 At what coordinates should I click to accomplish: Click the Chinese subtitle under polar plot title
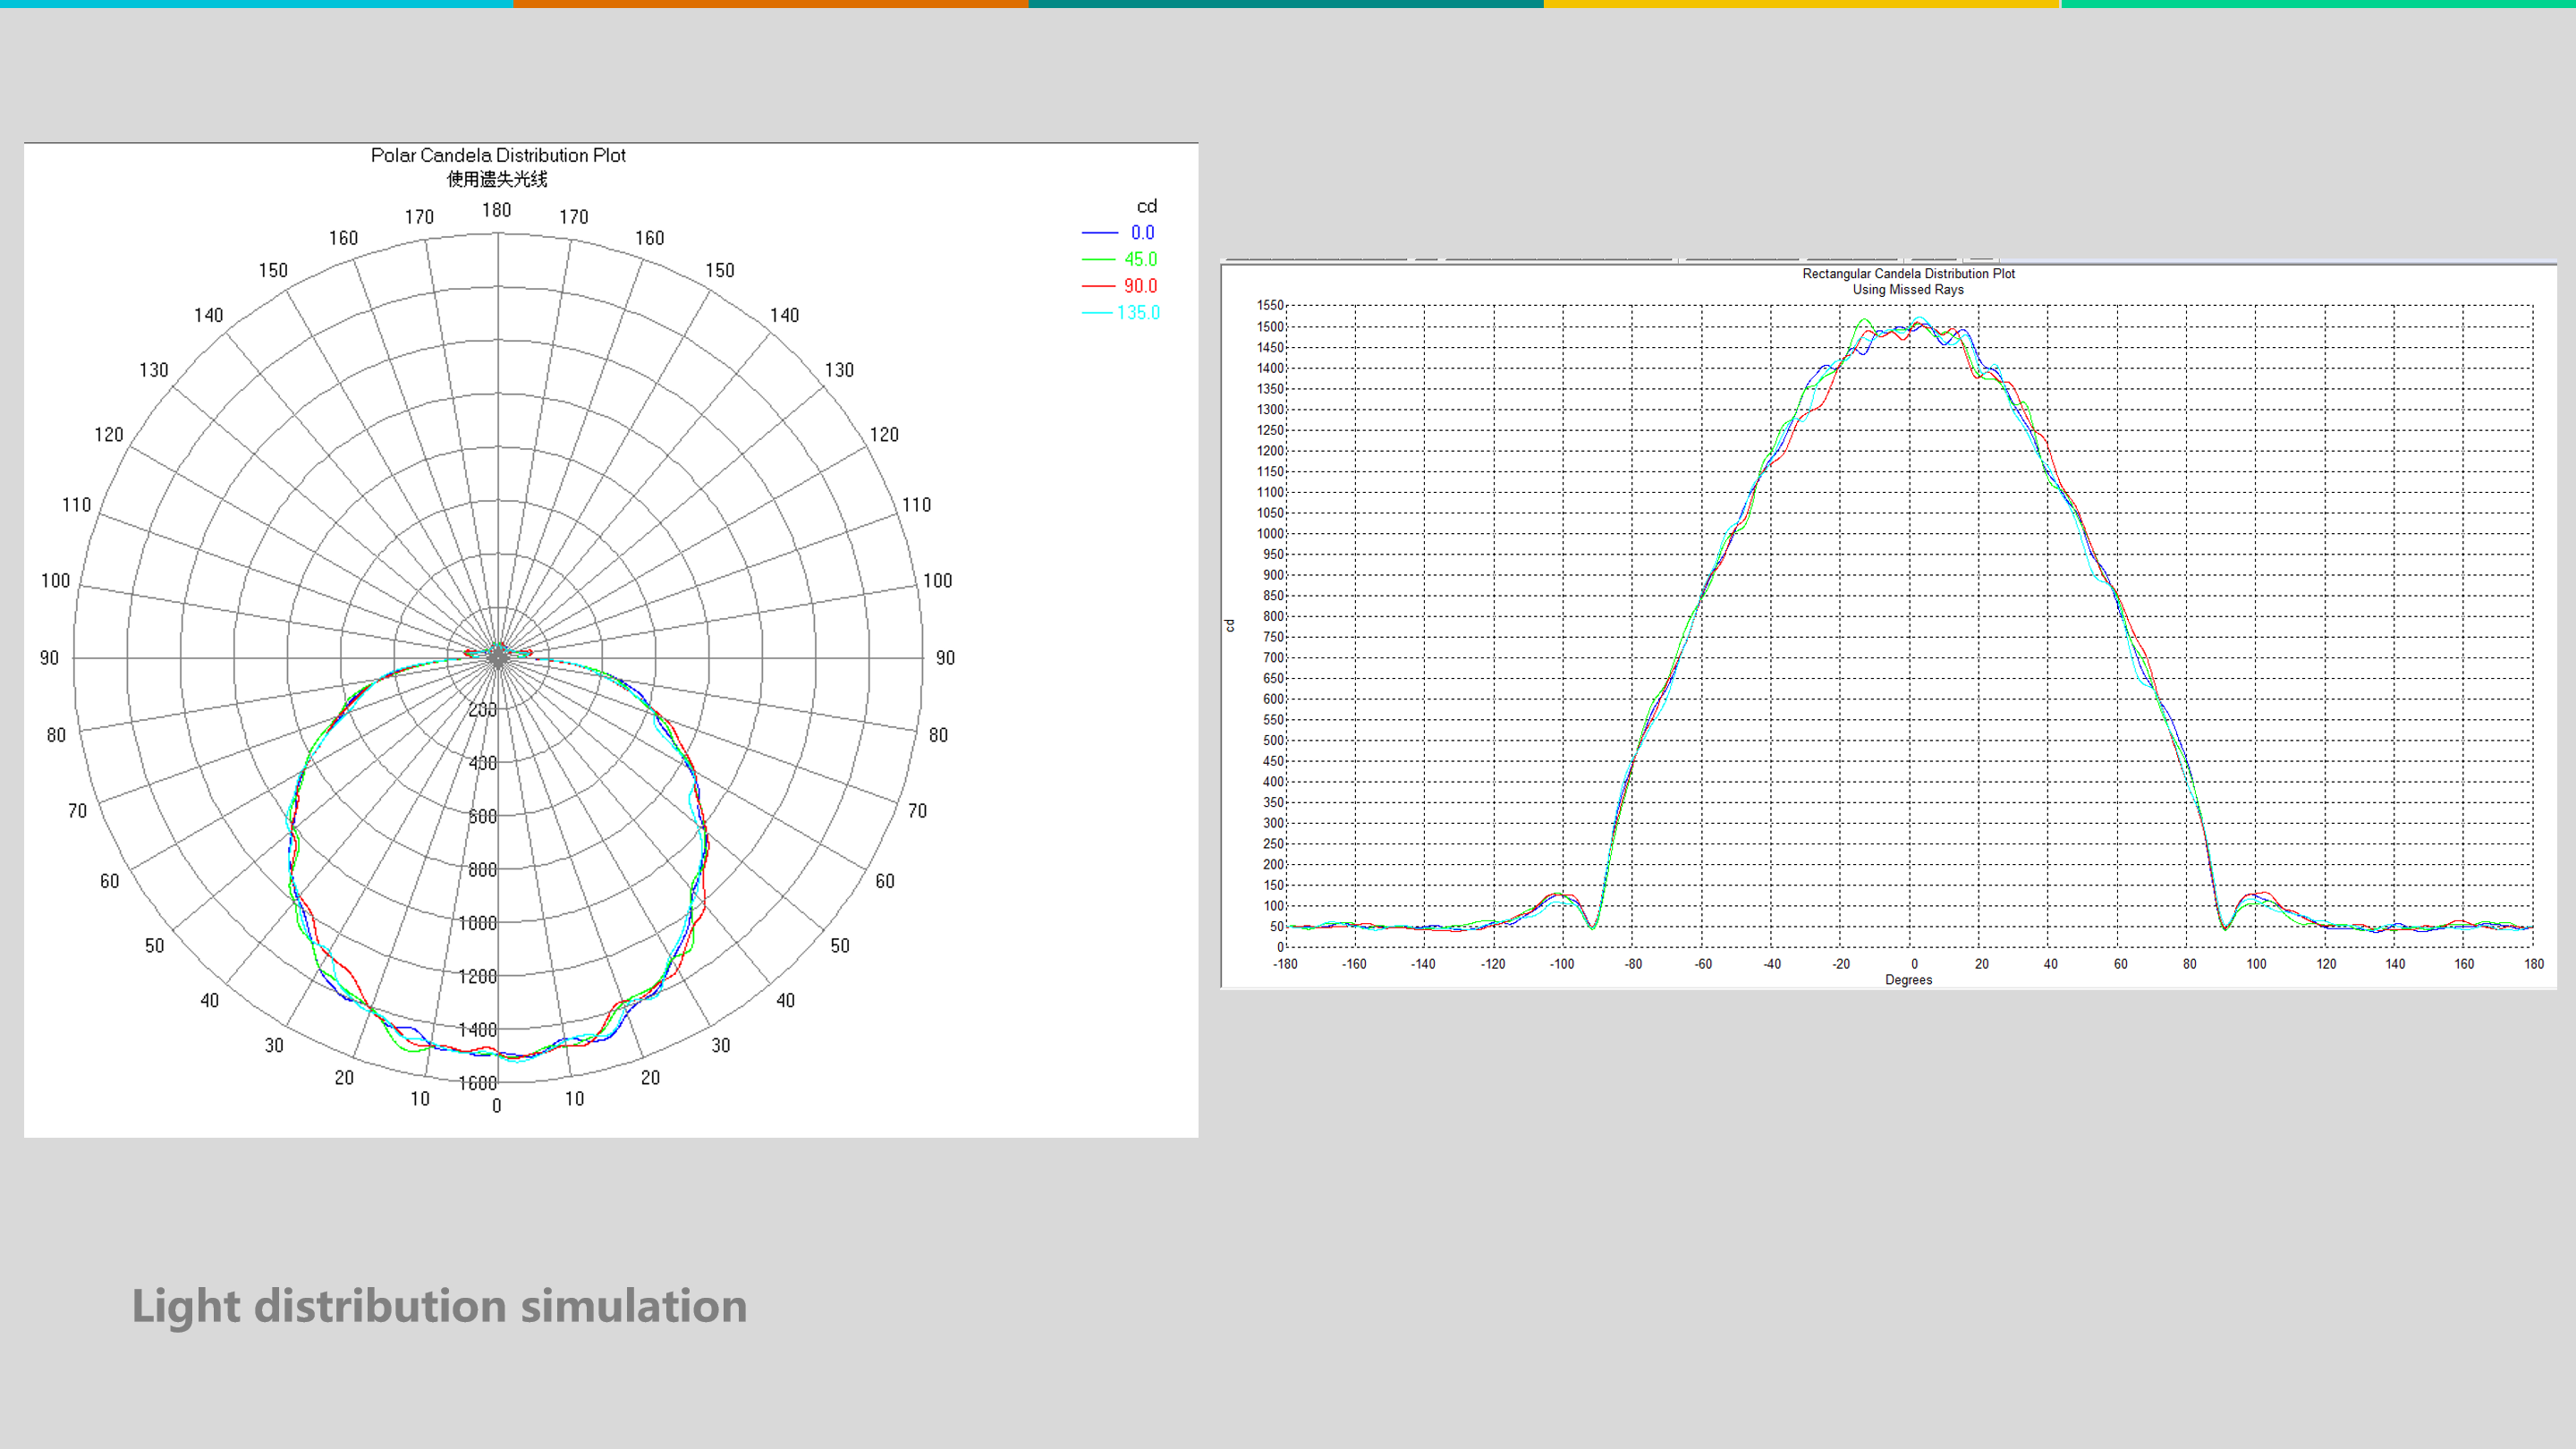[497, 179]
